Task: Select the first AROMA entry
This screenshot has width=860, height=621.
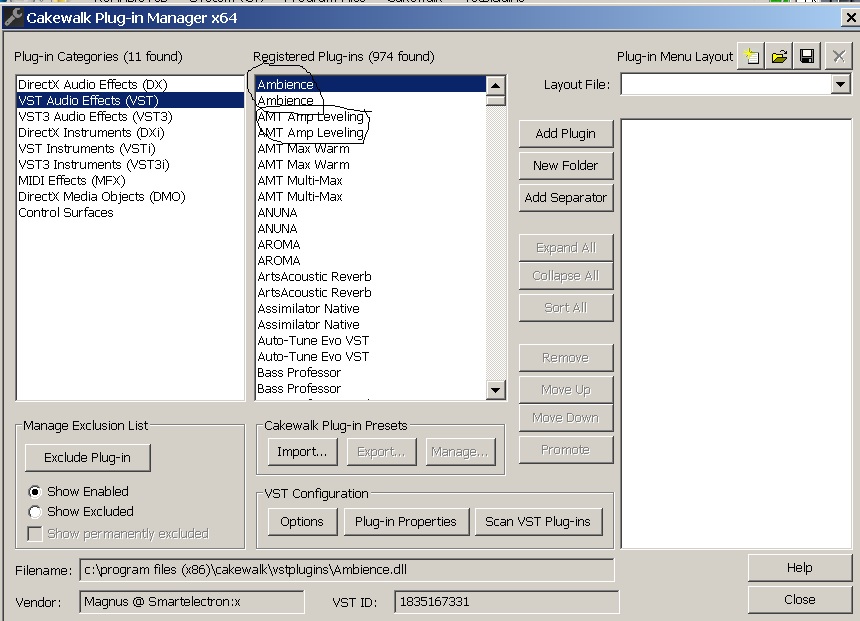Action: pyautogui.click(x=371, y=245)
